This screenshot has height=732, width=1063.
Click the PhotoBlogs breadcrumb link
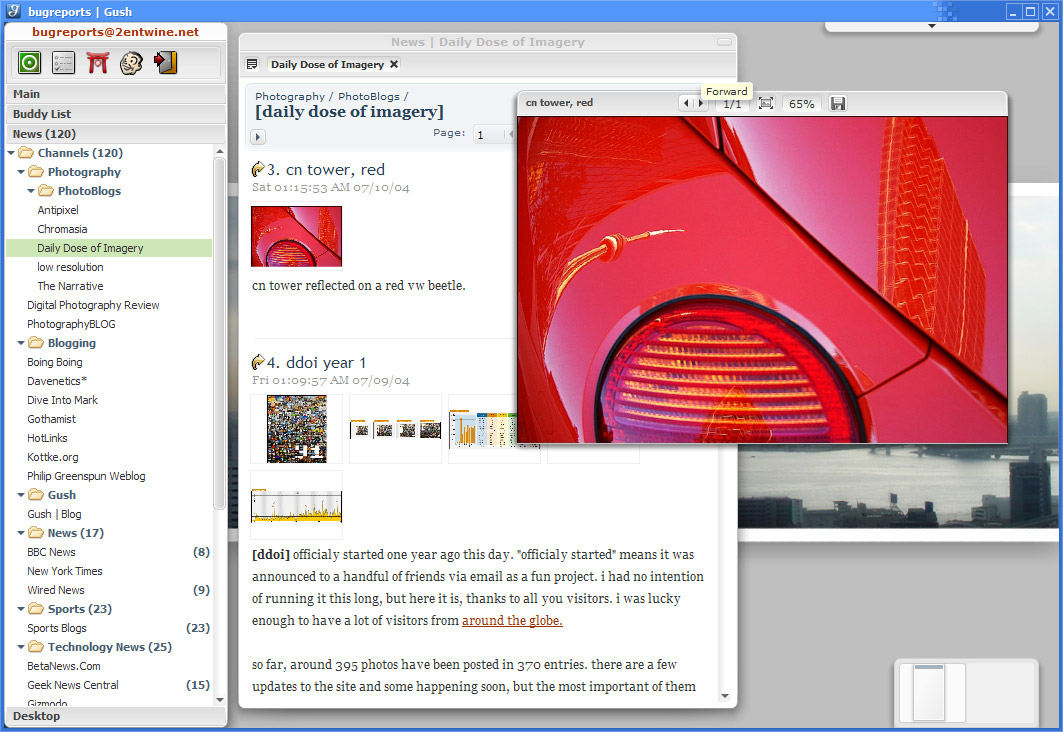(x=369, y=96)
